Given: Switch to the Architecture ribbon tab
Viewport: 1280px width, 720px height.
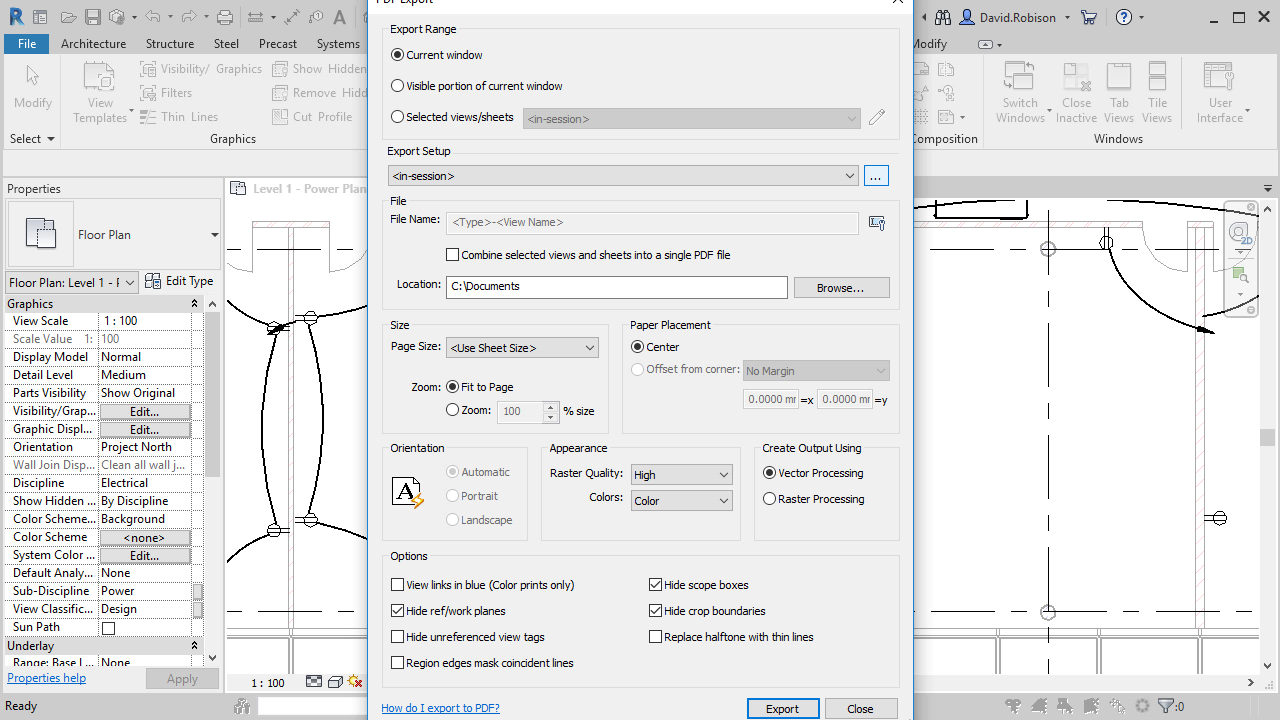Looking at the screenshot, I should pos(93,43).
